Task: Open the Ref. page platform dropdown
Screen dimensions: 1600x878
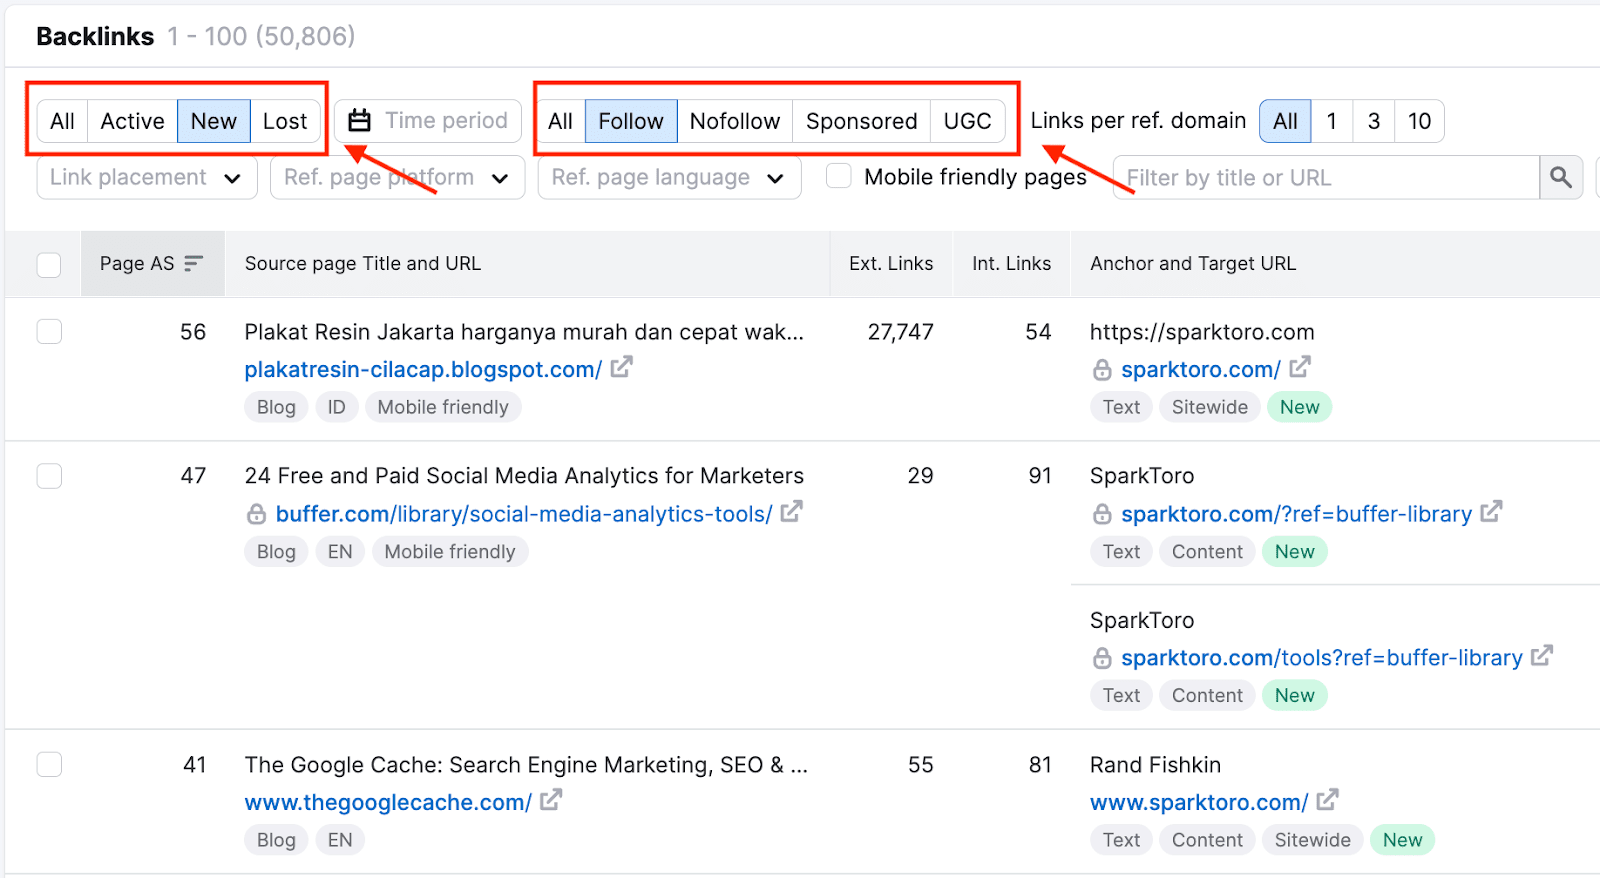Action: (397, 178)
